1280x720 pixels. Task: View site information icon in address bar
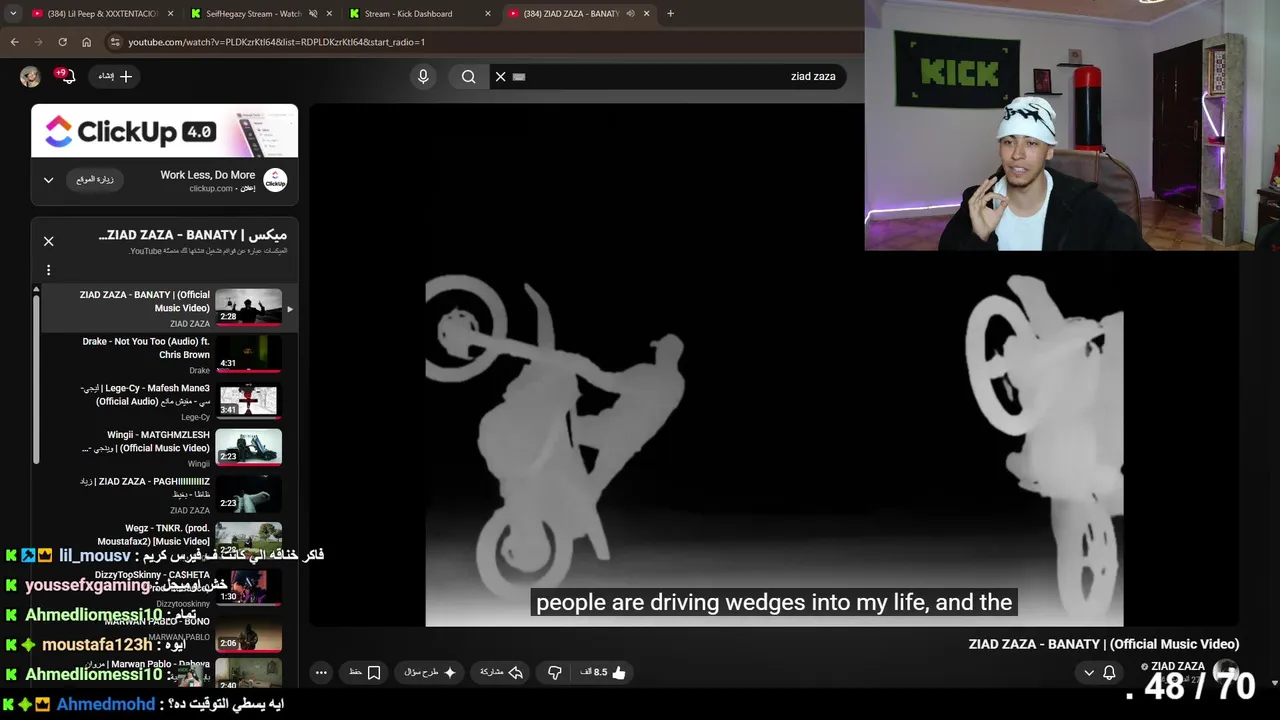[x=116, y=42]
